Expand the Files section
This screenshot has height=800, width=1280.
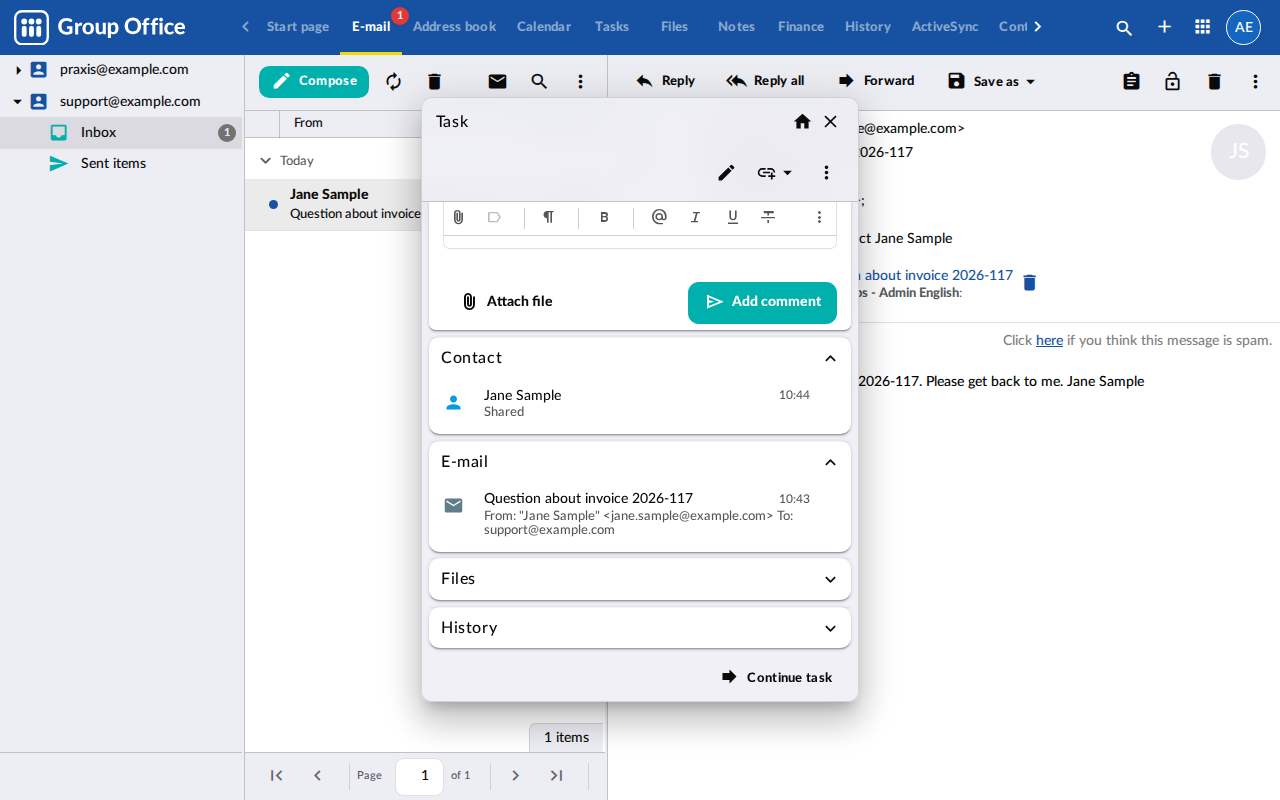pos(830,579)
